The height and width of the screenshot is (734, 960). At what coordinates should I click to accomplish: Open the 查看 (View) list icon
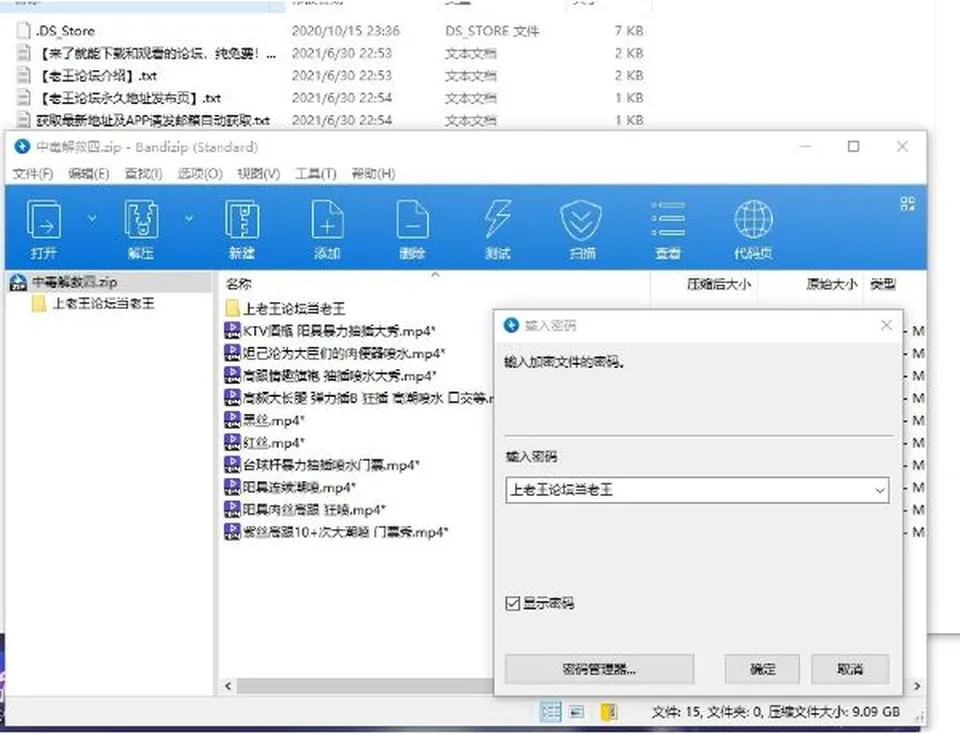click(x=668, y=220)
